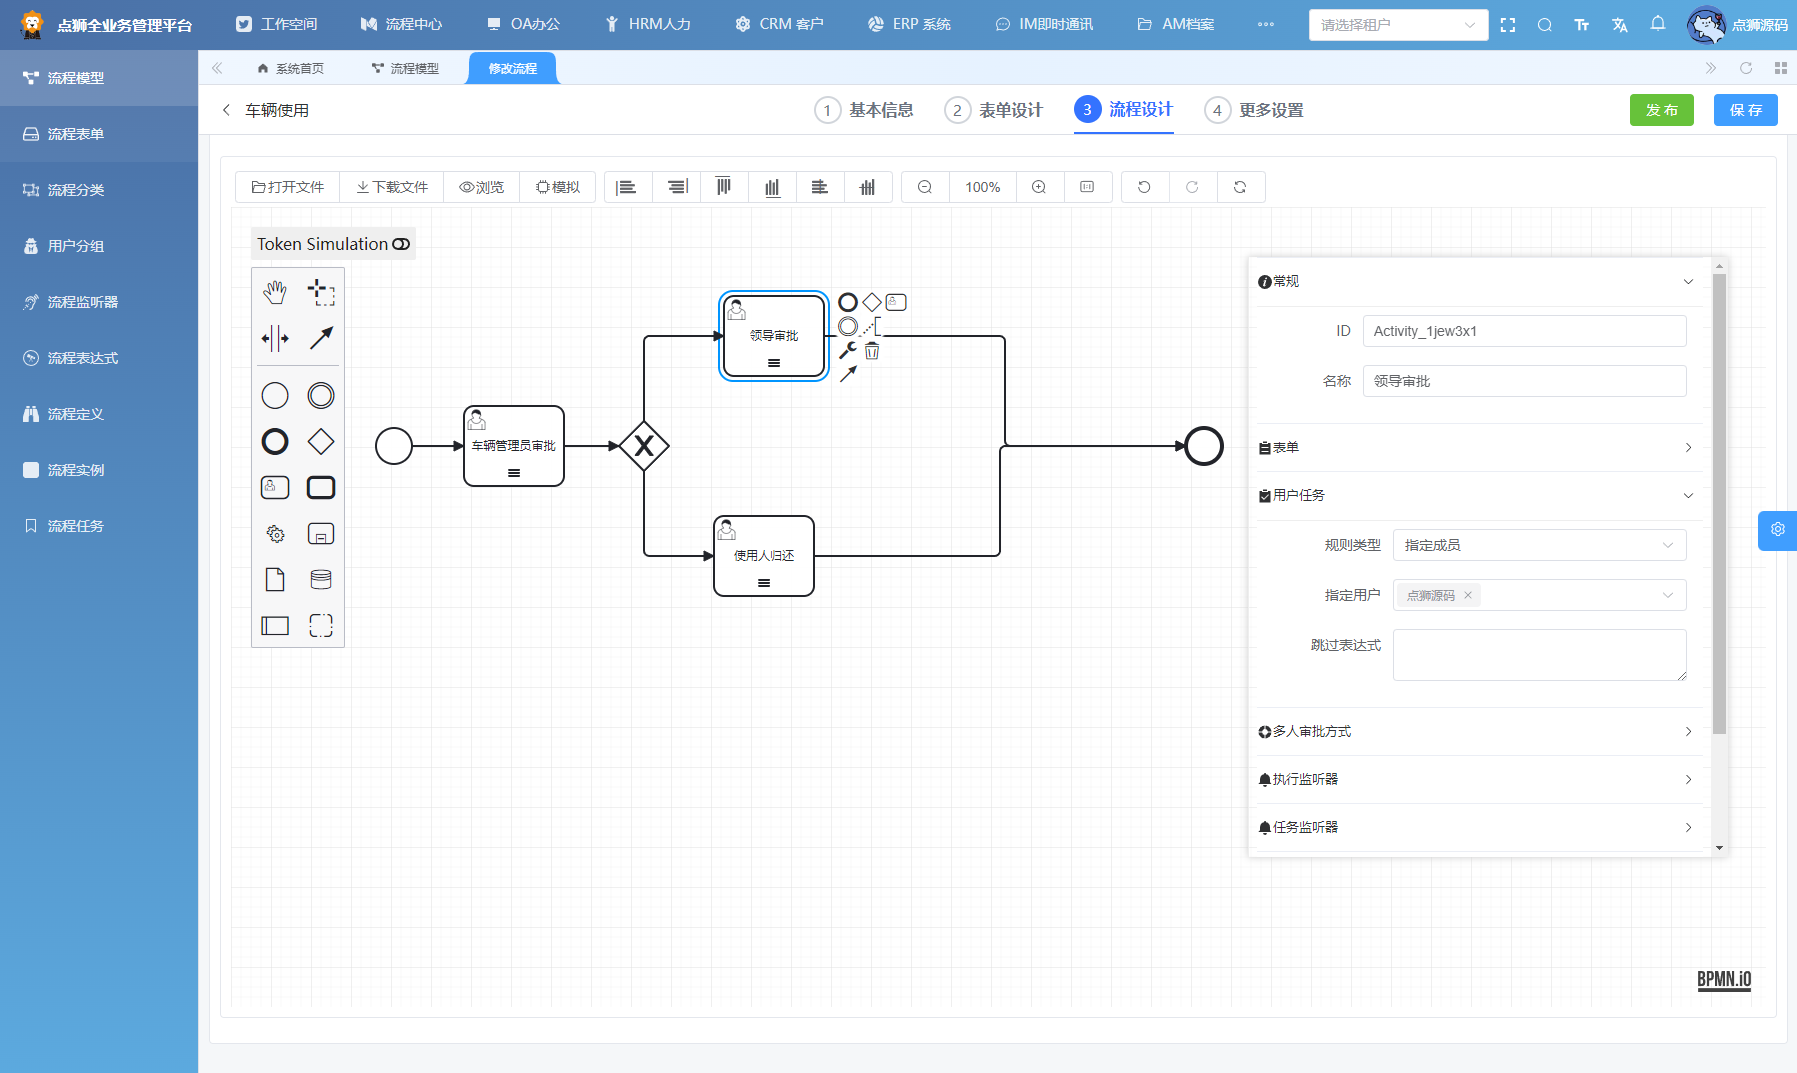
Task: Open the 流程中心 top menu
Action: click(x=401, y=24)
